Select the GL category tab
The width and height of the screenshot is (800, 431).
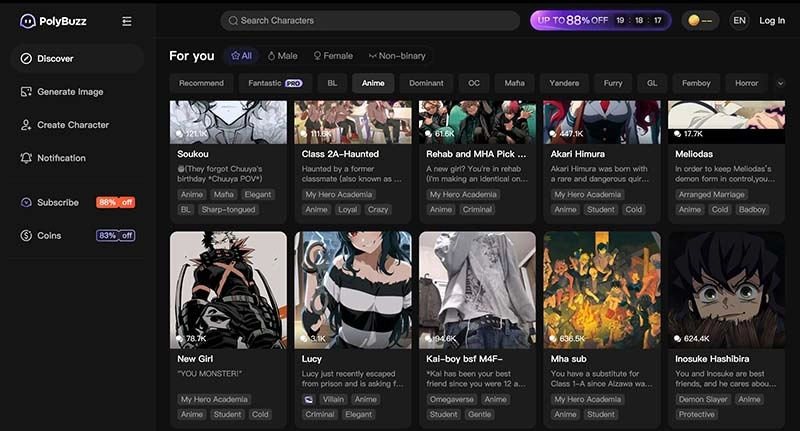pyautogui.click(x=652, y=83)
